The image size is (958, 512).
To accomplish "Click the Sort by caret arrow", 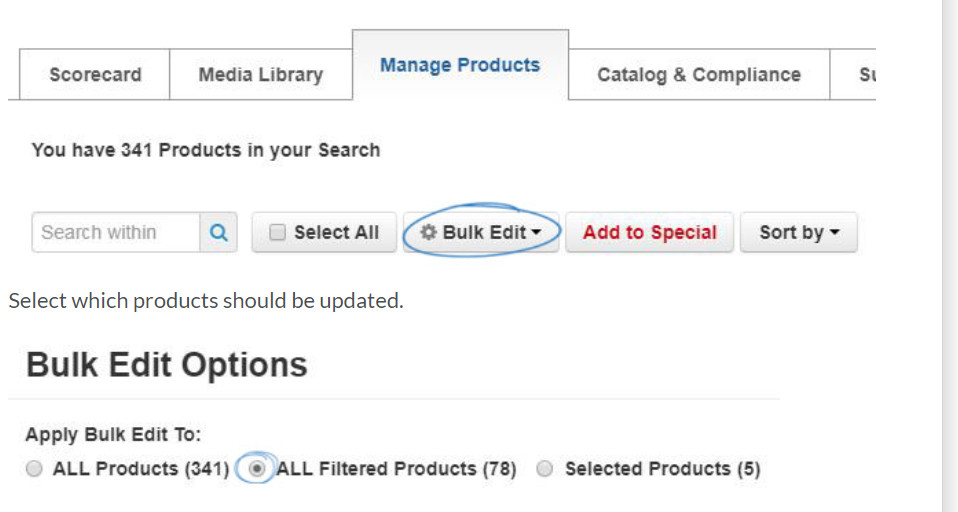I will coord(835,233).
